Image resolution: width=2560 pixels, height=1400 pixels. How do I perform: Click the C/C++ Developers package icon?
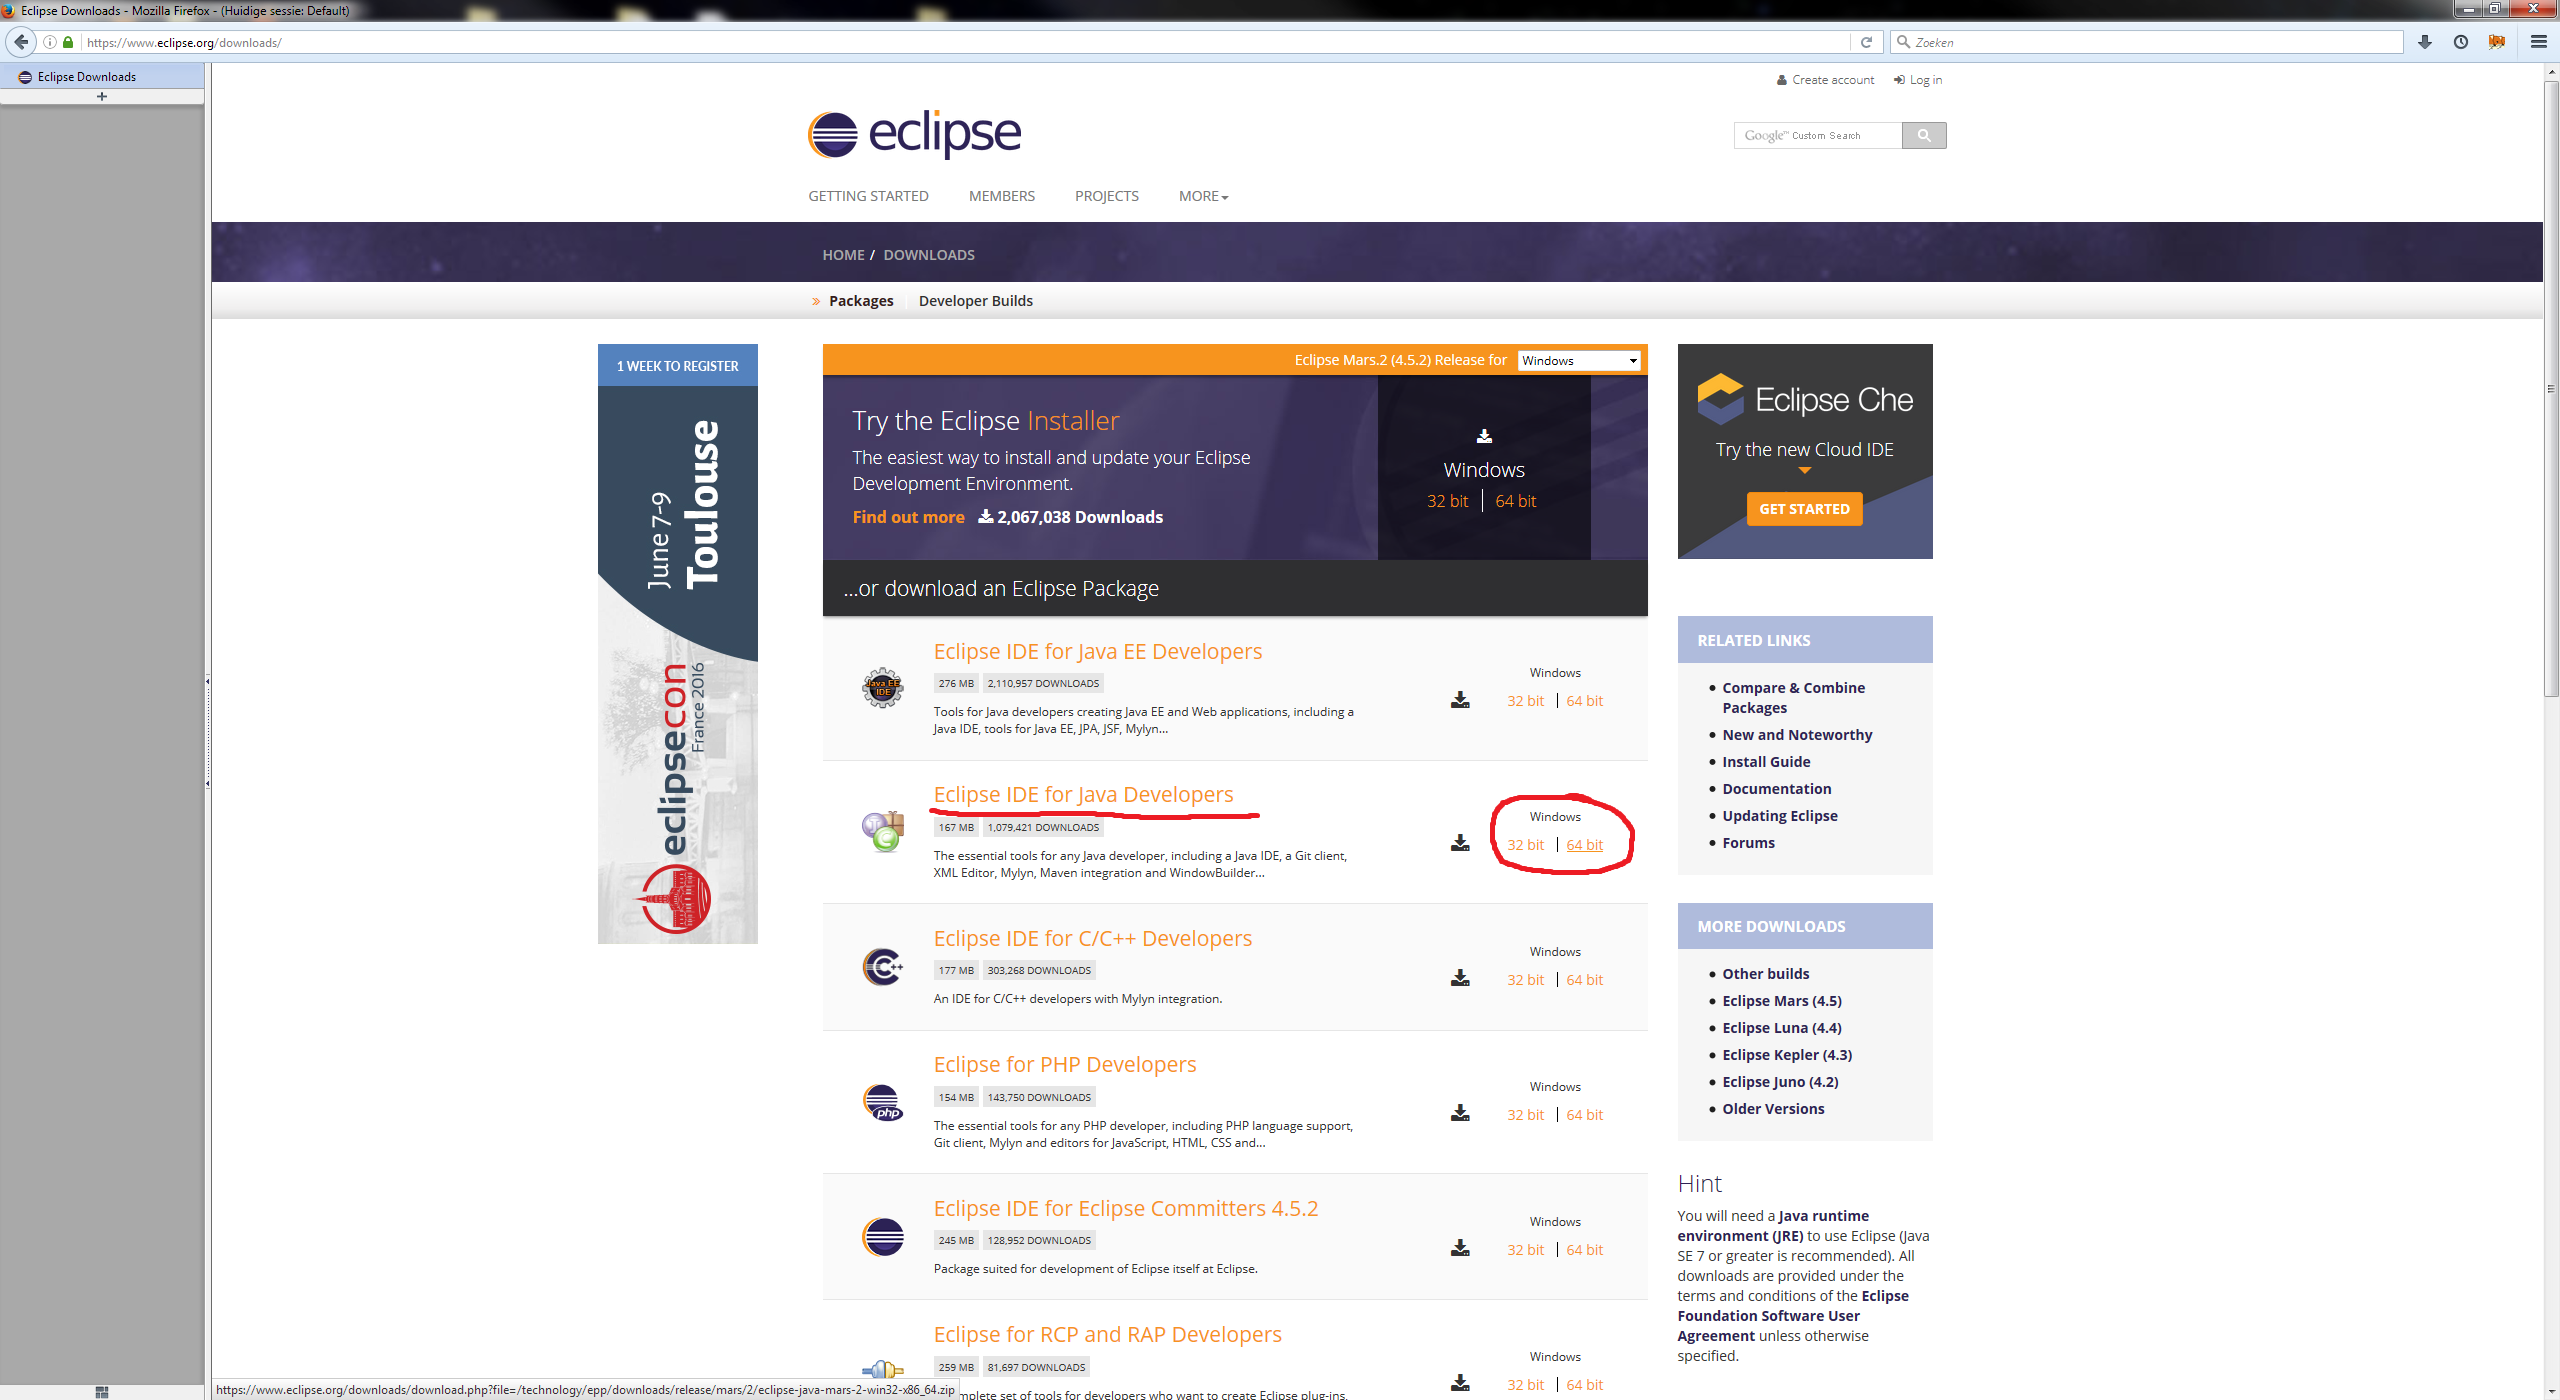tap(881, 966)
